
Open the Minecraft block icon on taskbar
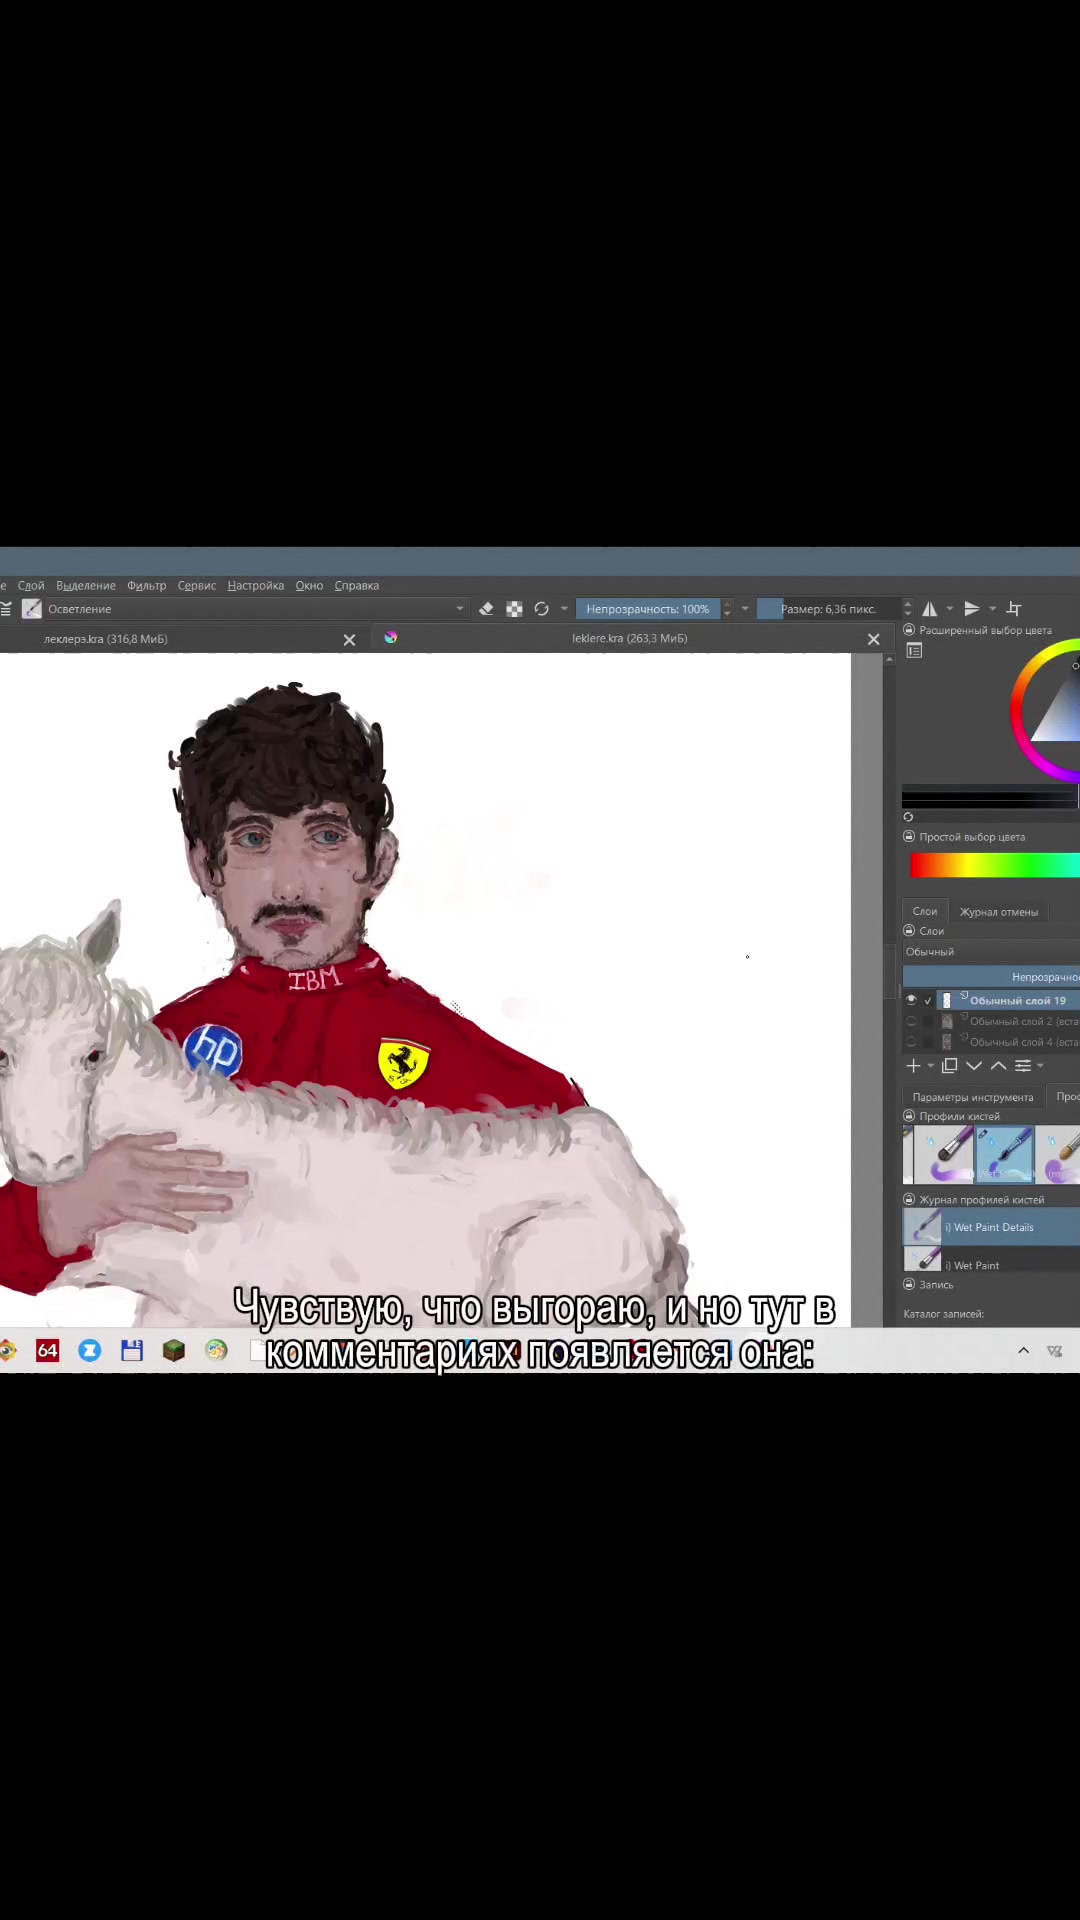[x=174, y=1351]
